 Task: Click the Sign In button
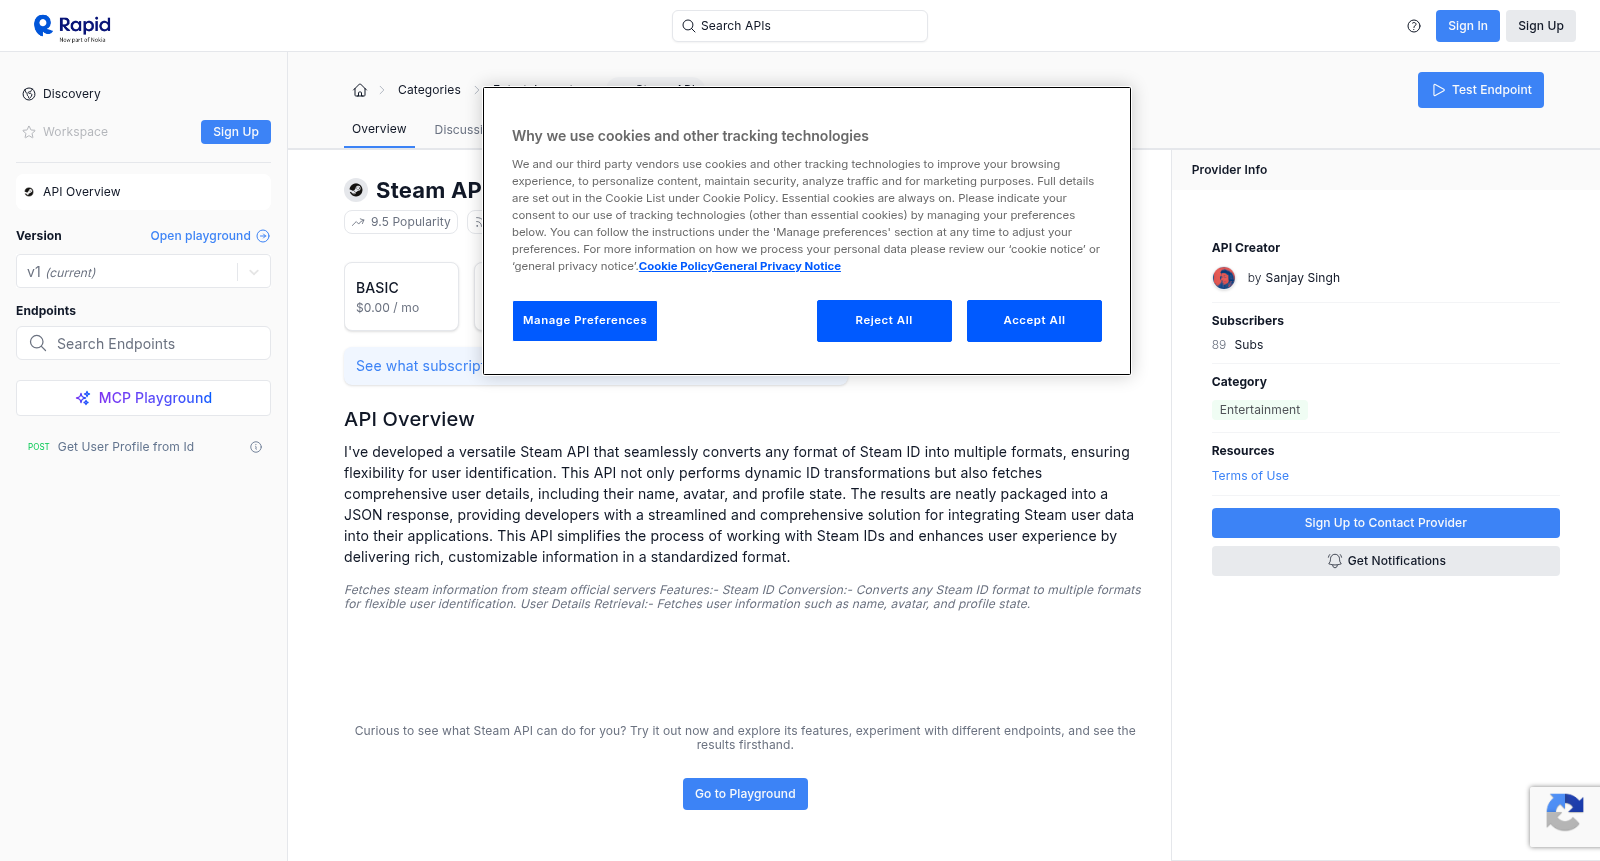(x=1467, y=26)
